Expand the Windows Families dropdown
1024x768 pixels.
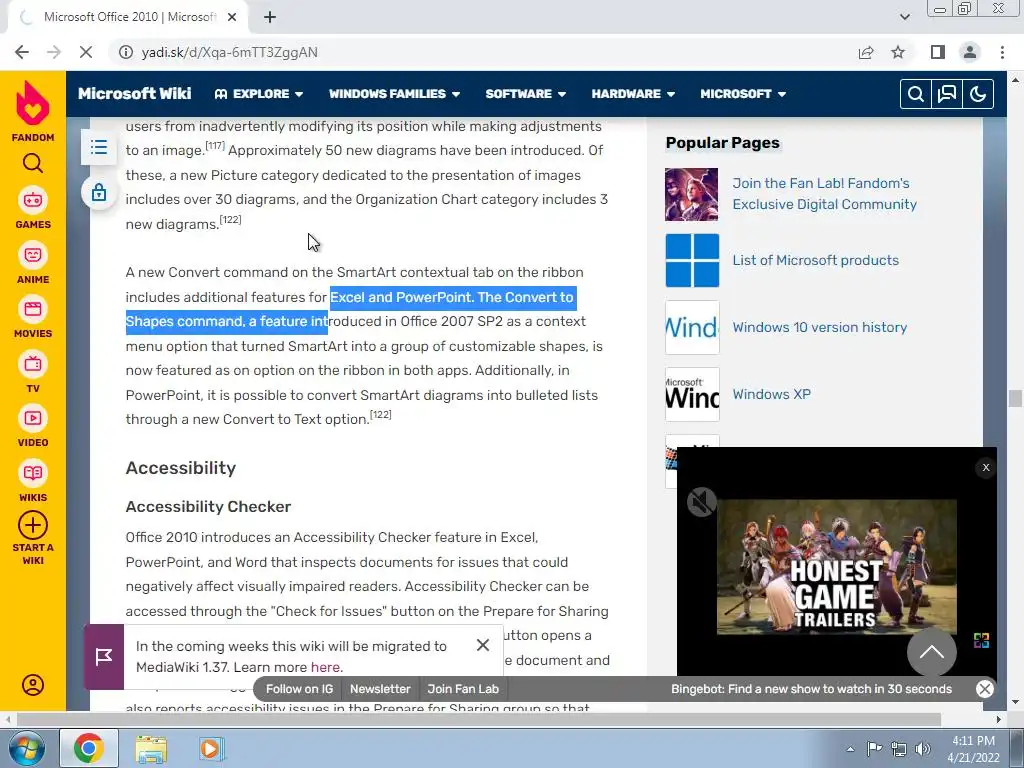pyautogui.click(x=394, y=94)
